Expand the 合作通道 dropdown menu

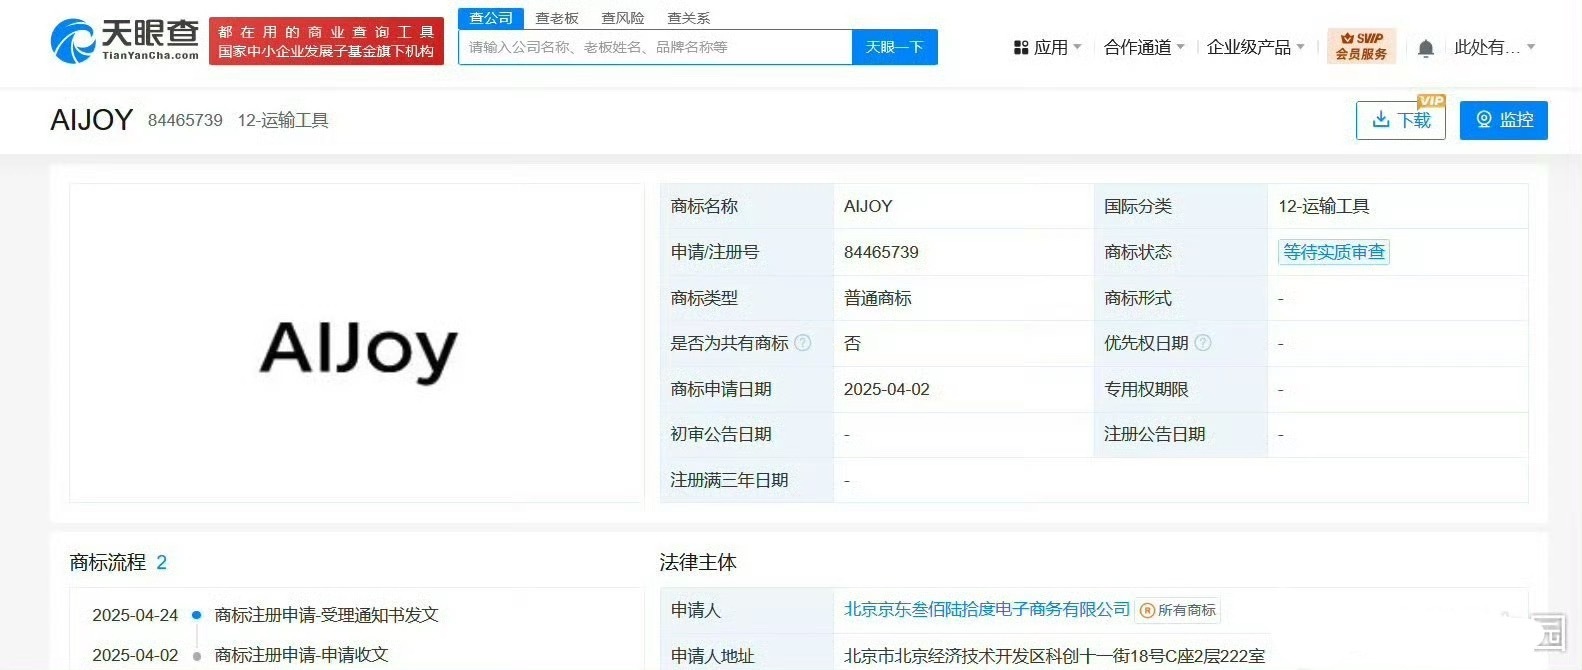[x=1144, y=47]
